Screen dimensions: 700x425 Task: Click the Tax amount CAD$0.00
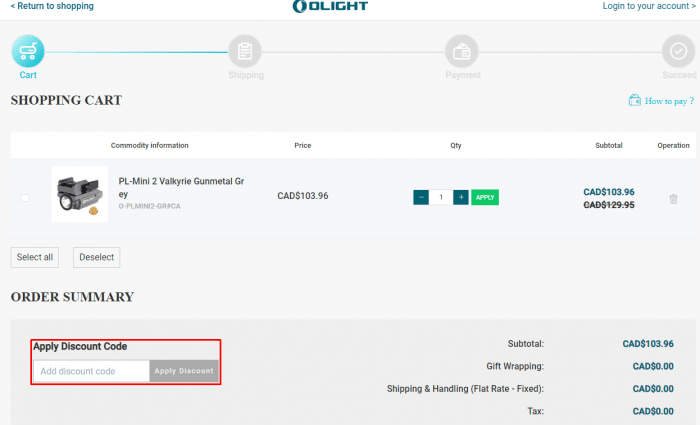[x=653, y=411]
